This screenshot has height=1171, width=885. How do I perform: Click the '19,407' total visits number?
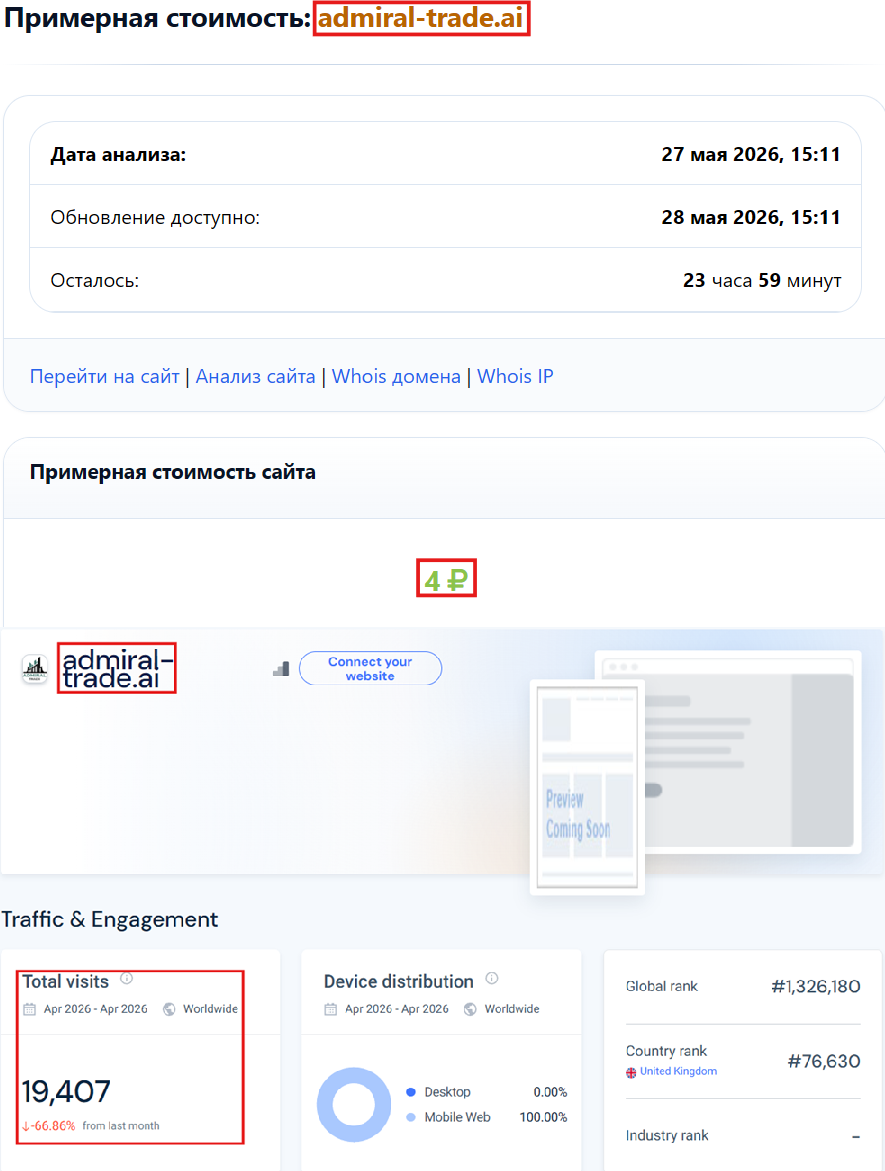[66, 1092]
